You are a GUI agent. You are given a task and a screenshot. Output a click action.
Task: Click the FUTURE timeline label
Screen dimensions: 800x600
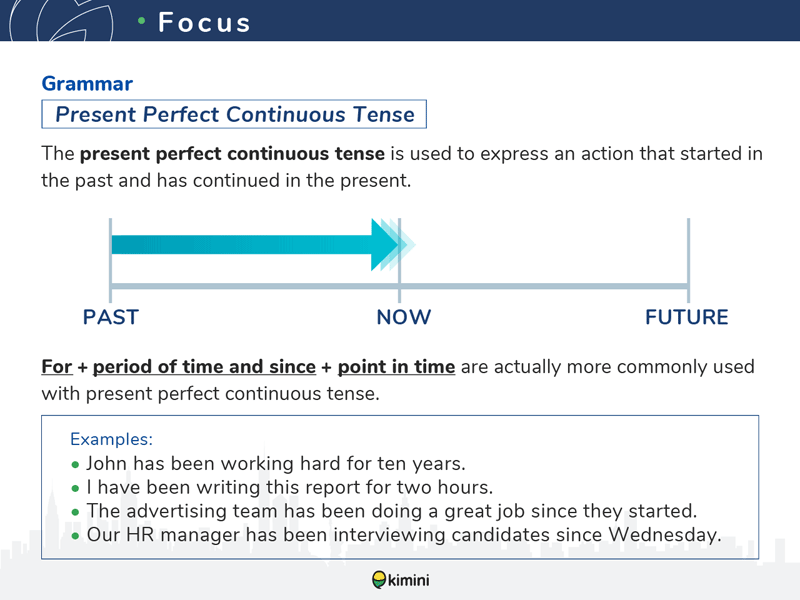pos(687,317)
